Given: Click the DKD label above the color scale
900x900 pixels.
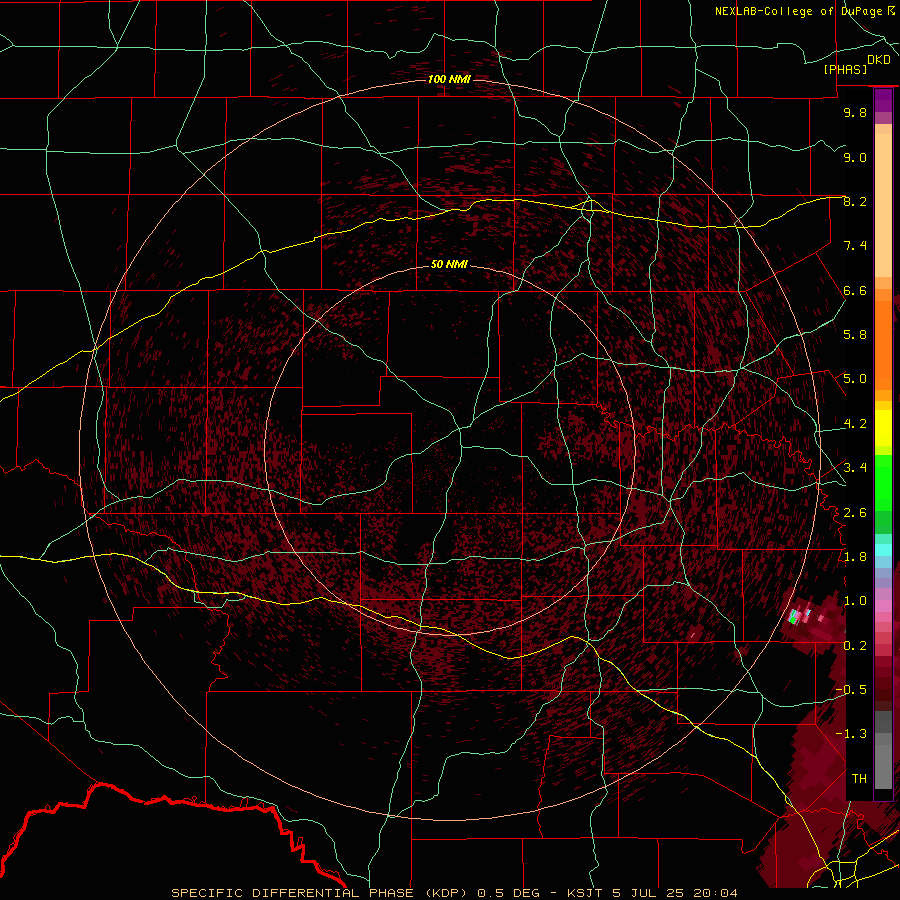Looking at the screenshot, I should 879,60.
